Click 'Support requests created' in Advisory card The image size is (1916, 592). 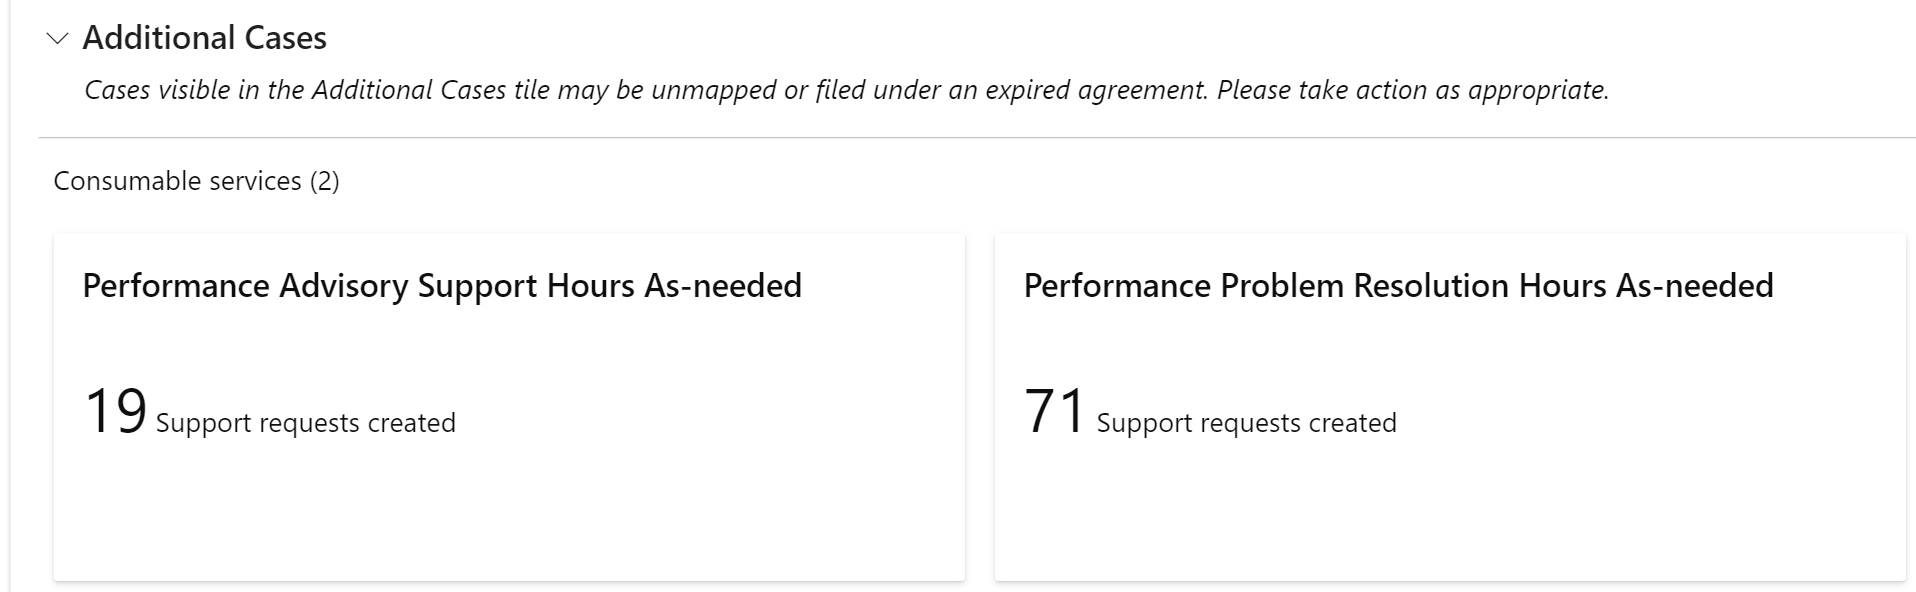[306, 423]
